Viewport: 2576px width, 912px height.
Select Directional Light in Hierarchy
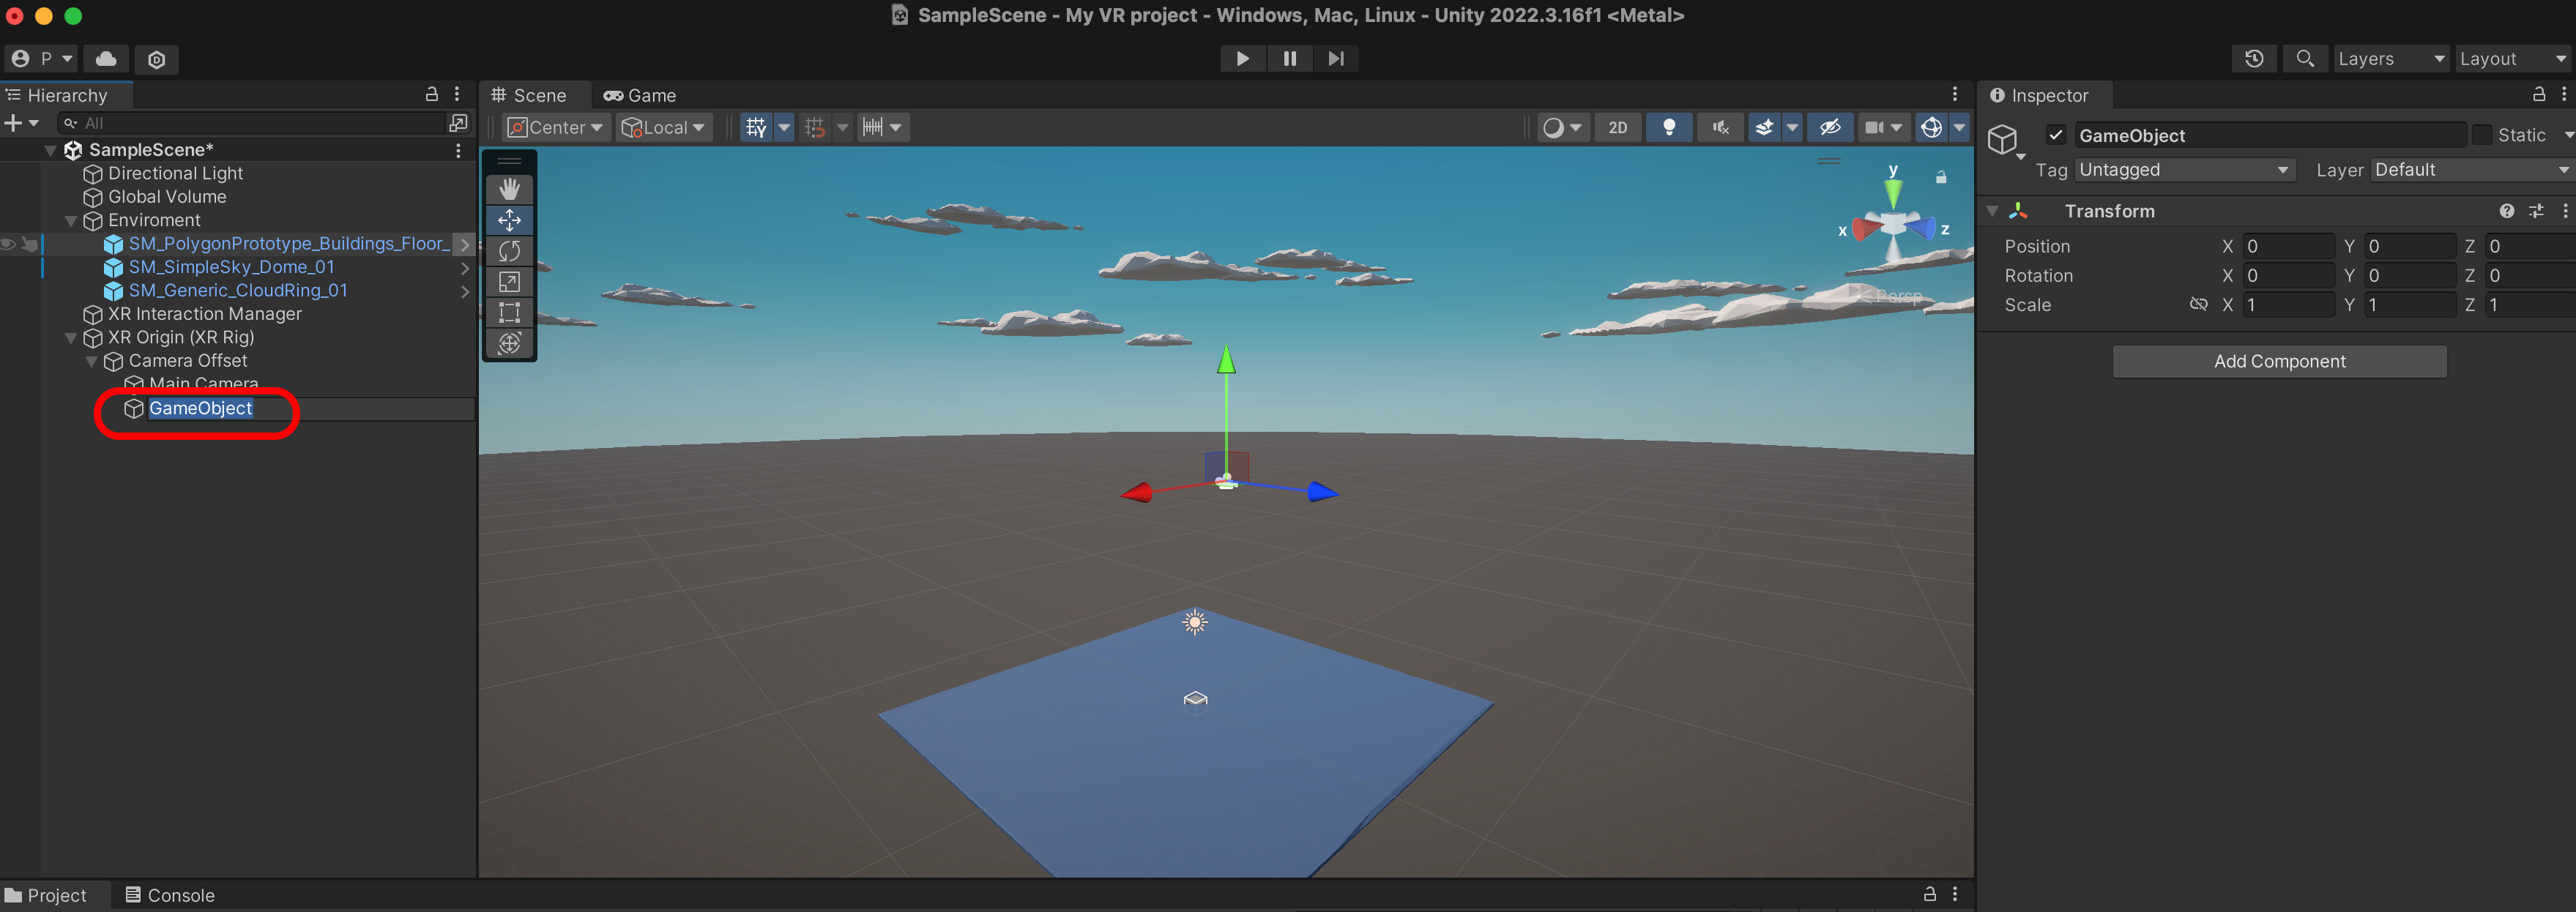coord(175,173)
